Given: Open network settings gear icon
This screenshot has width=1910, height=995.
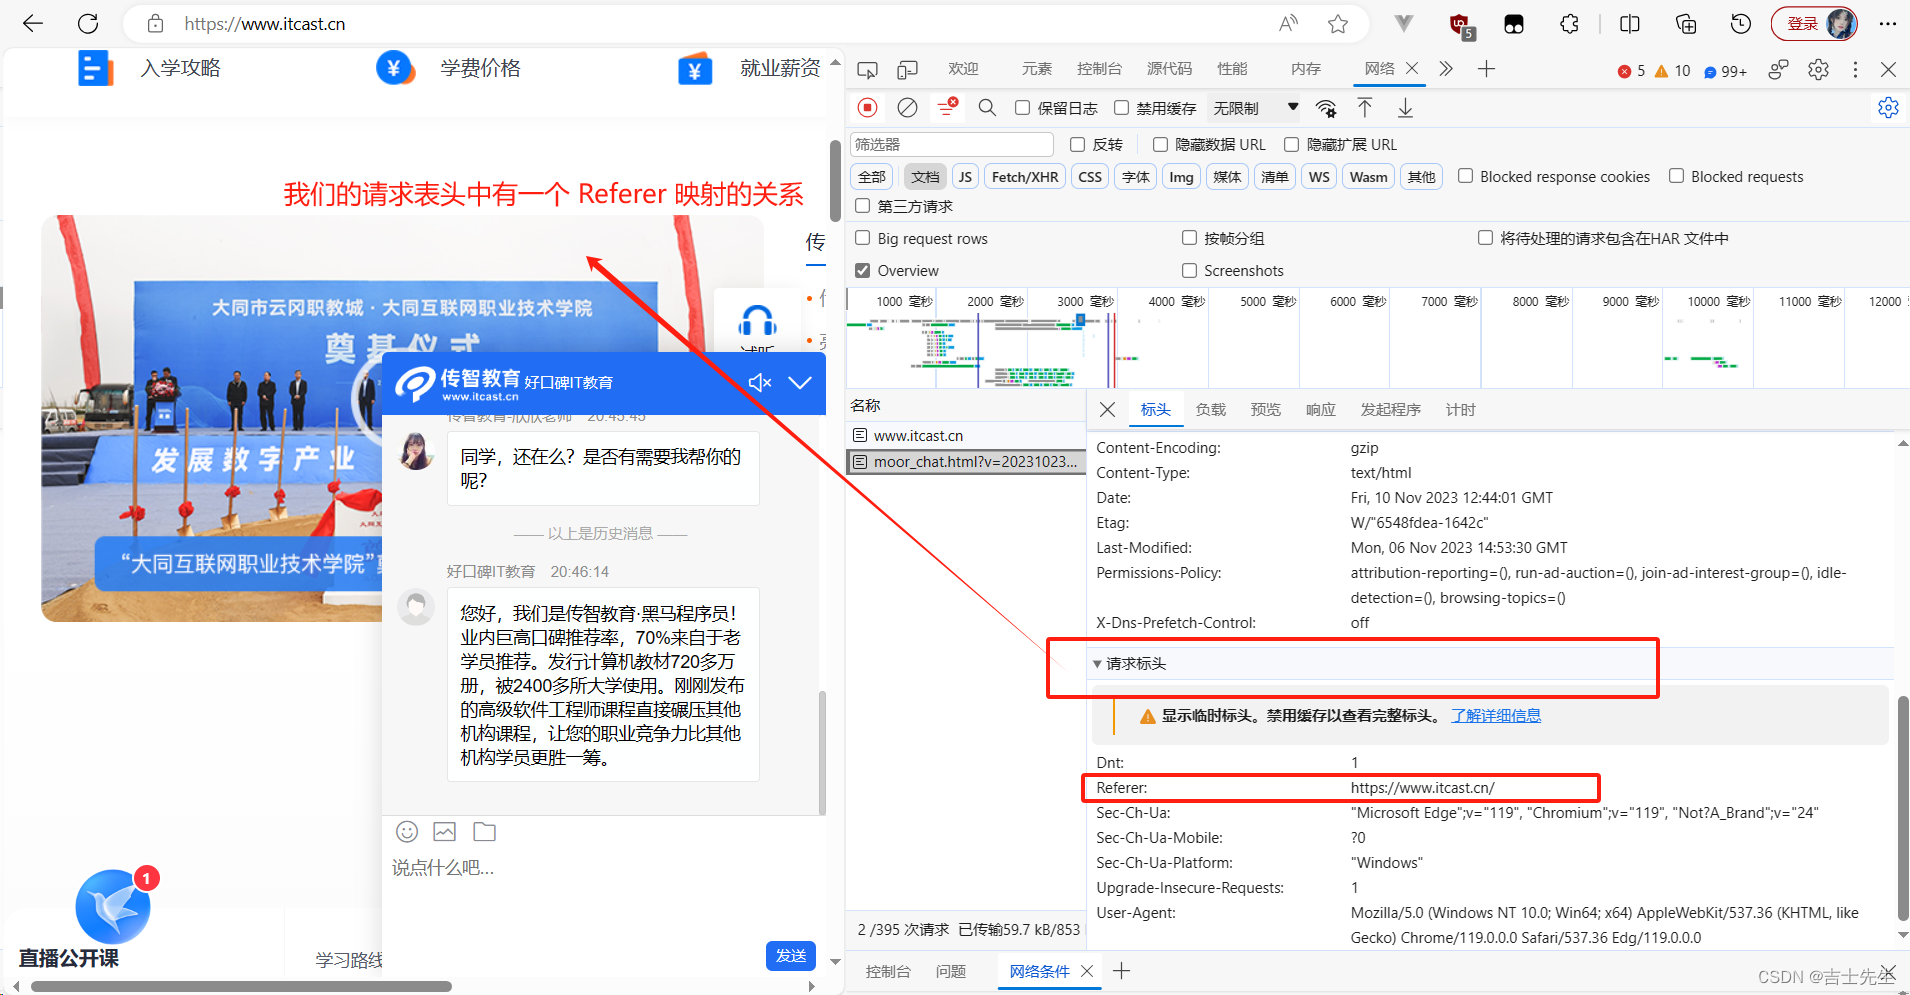Looking at the screenshot, I should (x=1888, y=107).
